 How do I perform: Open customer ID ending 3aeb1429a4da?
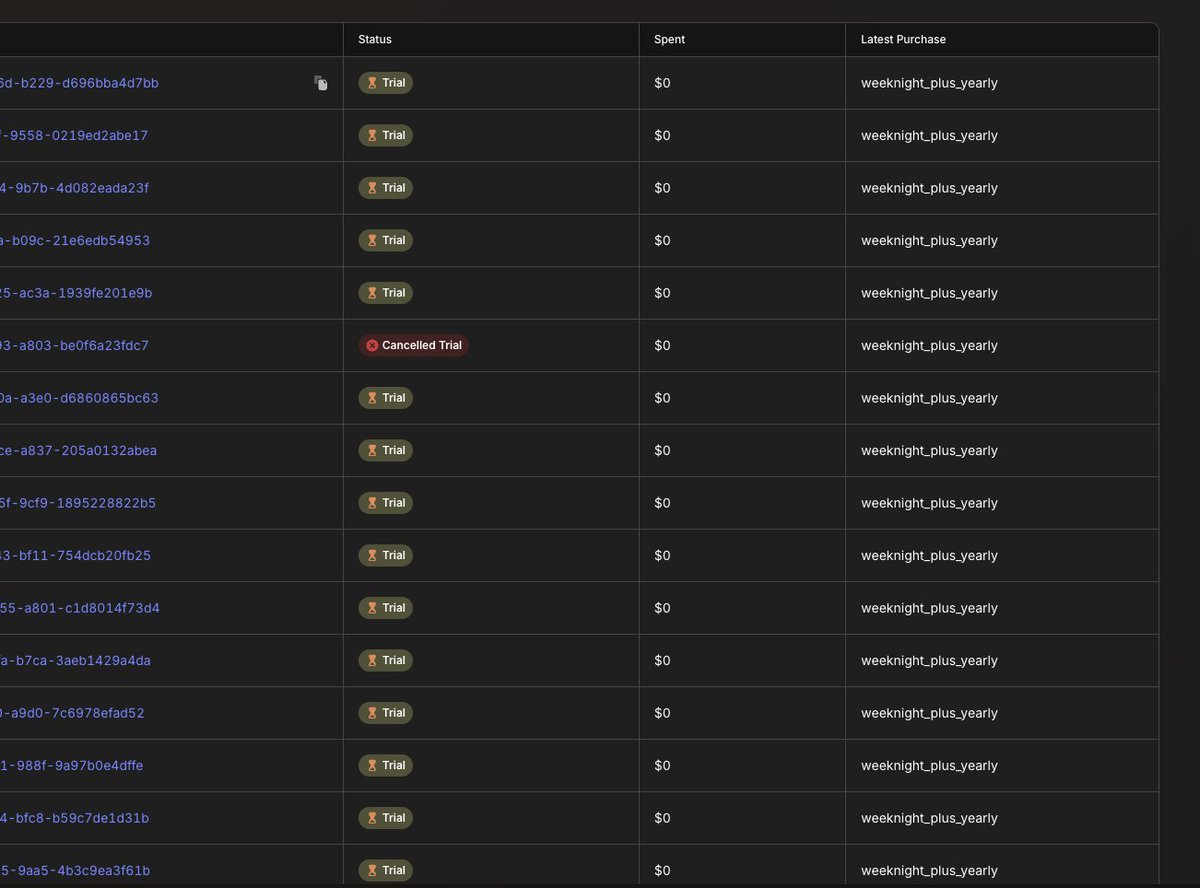pyautogui.click(x=75, y=661)
